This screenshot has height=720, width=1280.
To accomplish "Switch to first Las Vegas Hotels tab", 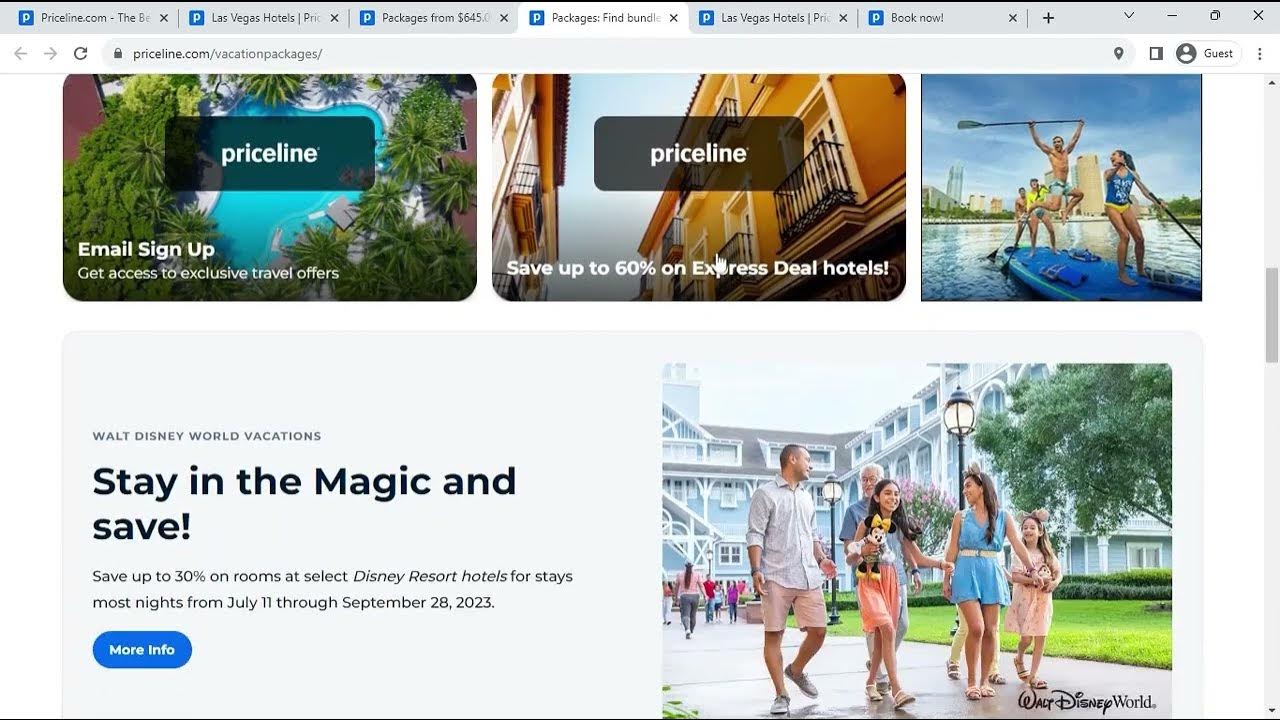I will (x=264, y=18).
